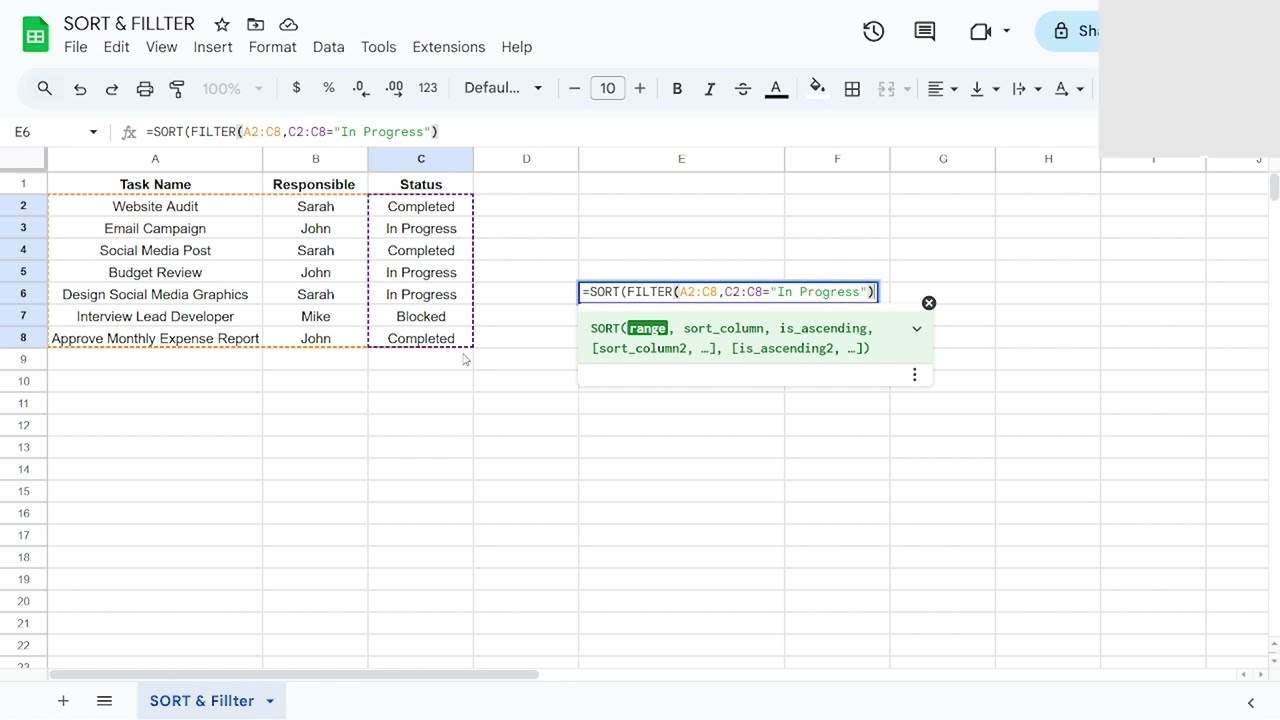Screen dimensions: 1280x720
Task: Open the Extensions menu
Action: pos(448,47)
